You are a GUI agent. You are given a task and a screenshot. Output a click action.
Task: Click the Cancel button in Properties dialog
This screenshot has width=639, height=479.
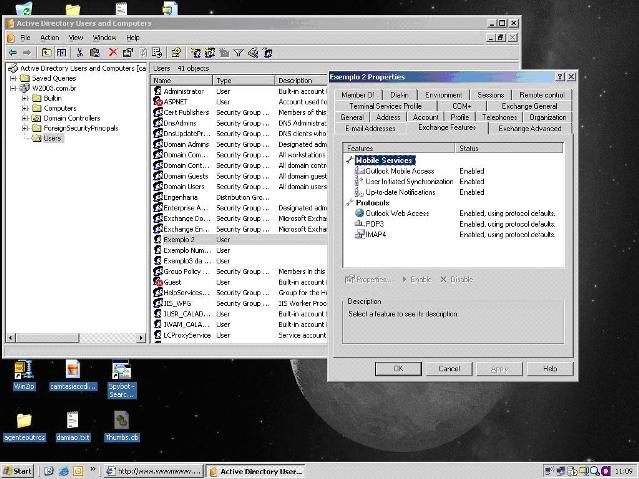pyautogui.click(x=449, y=368)
